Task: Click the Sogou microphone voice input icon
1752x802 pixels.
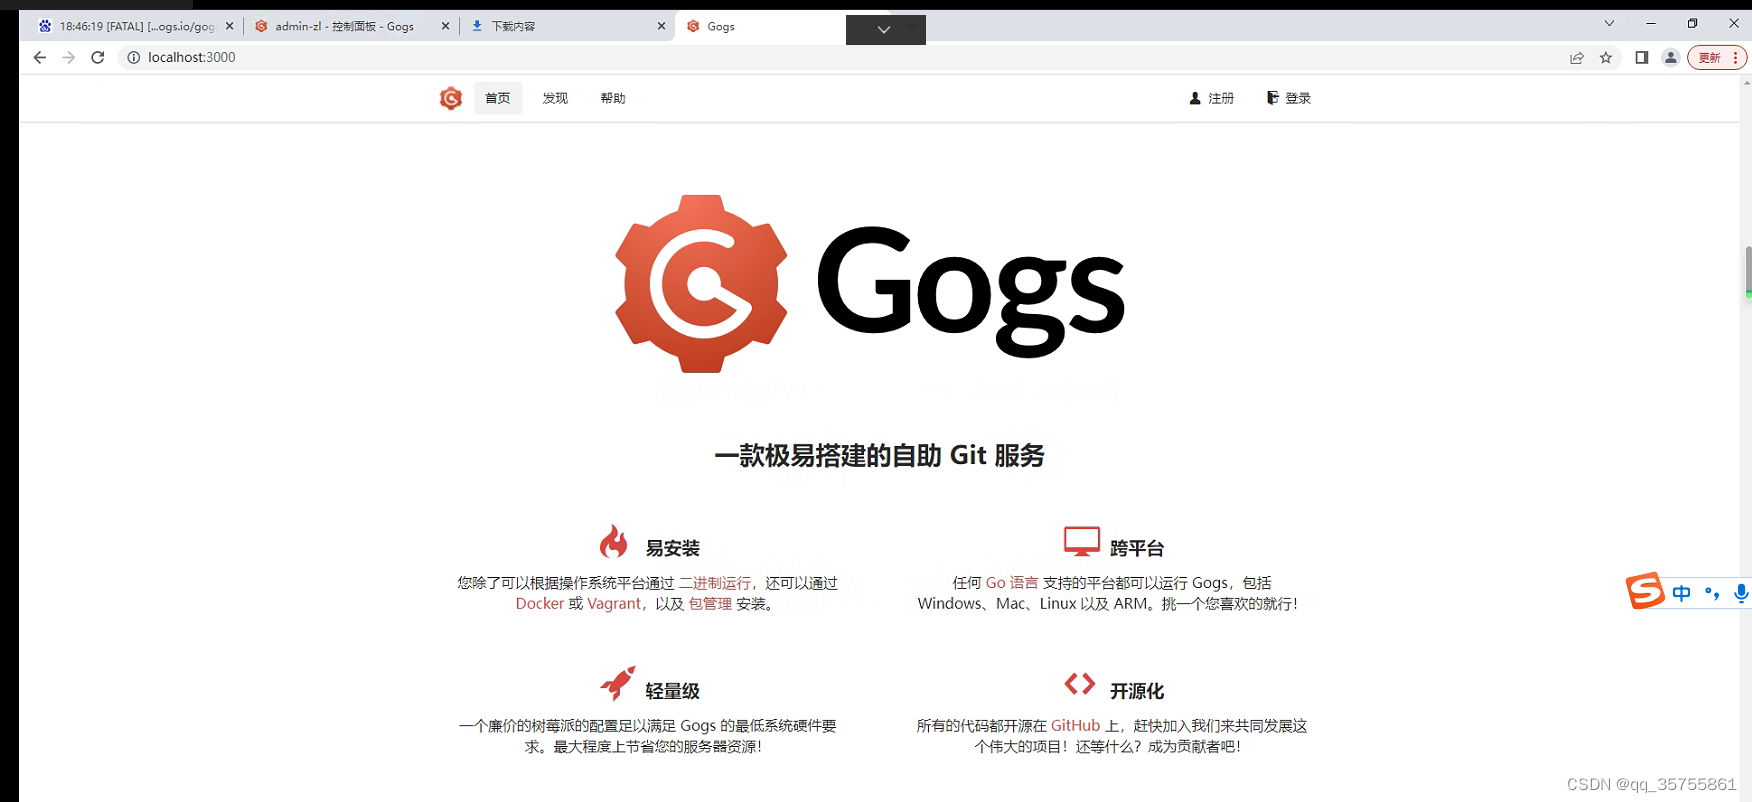Action: point(1741,593)
